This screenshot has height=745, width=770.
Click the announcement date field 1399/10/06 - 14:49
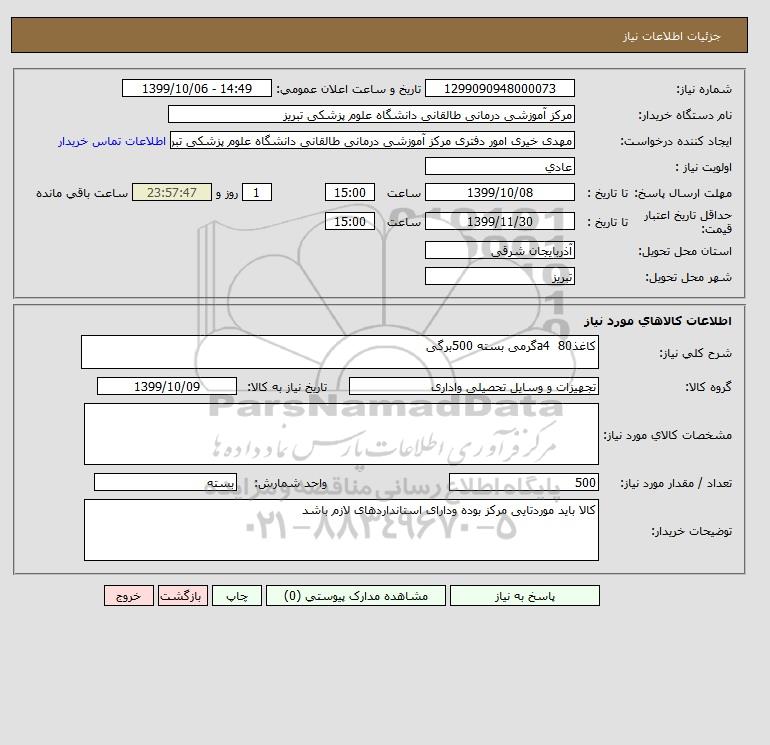coord(196,88)
